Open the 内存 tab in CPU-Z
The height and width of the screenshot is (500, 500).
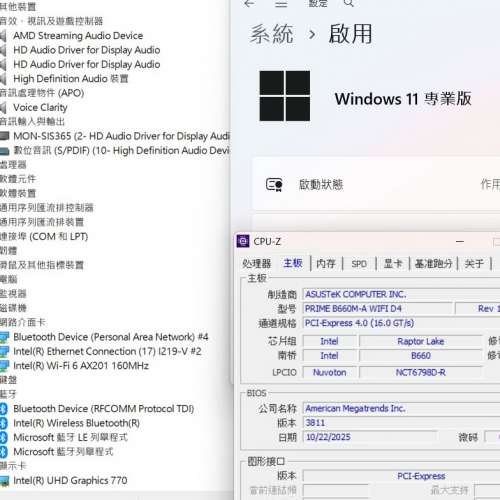(x=326, y=264)
